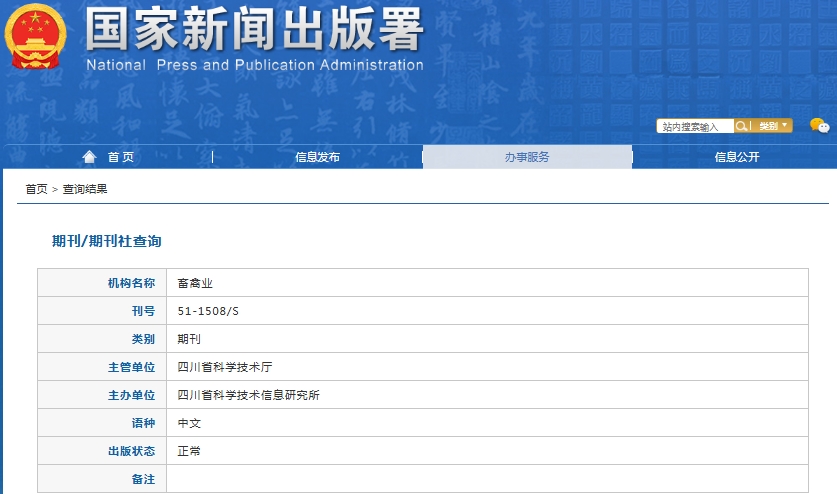Click the magnifier search icon
The height and width of the screenshot is (494, 837).
743,126
